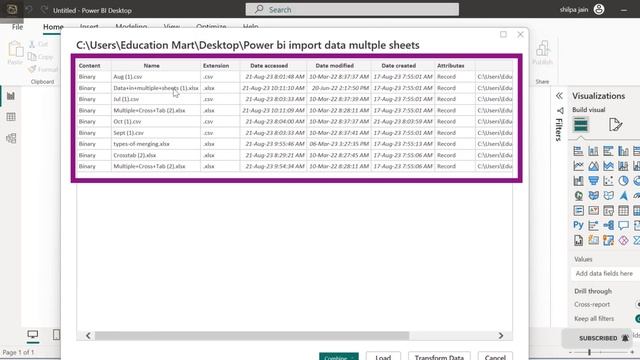This screenshot has width=640, height=360.
Task: Click the horizontal scrollbar thumb
Action: coord(252,336)
